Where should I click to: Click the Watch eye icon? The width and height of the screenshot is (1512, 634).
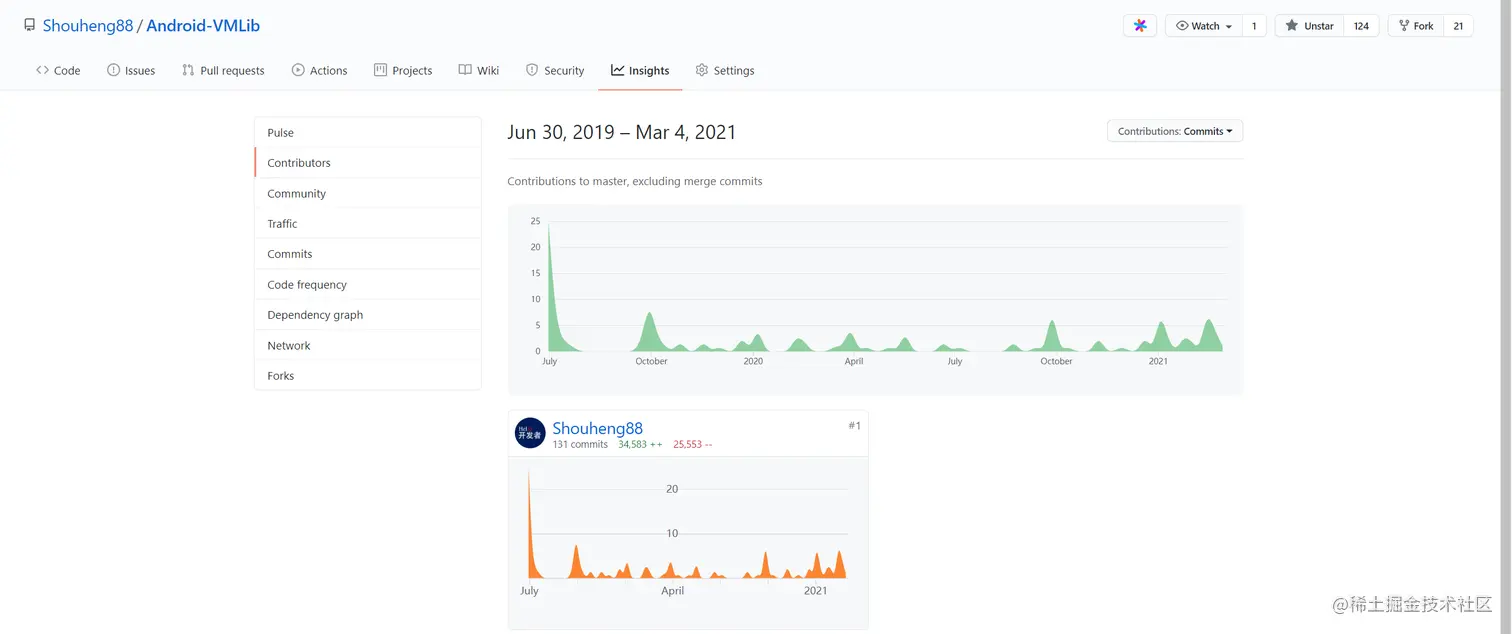coord(1182,26)
